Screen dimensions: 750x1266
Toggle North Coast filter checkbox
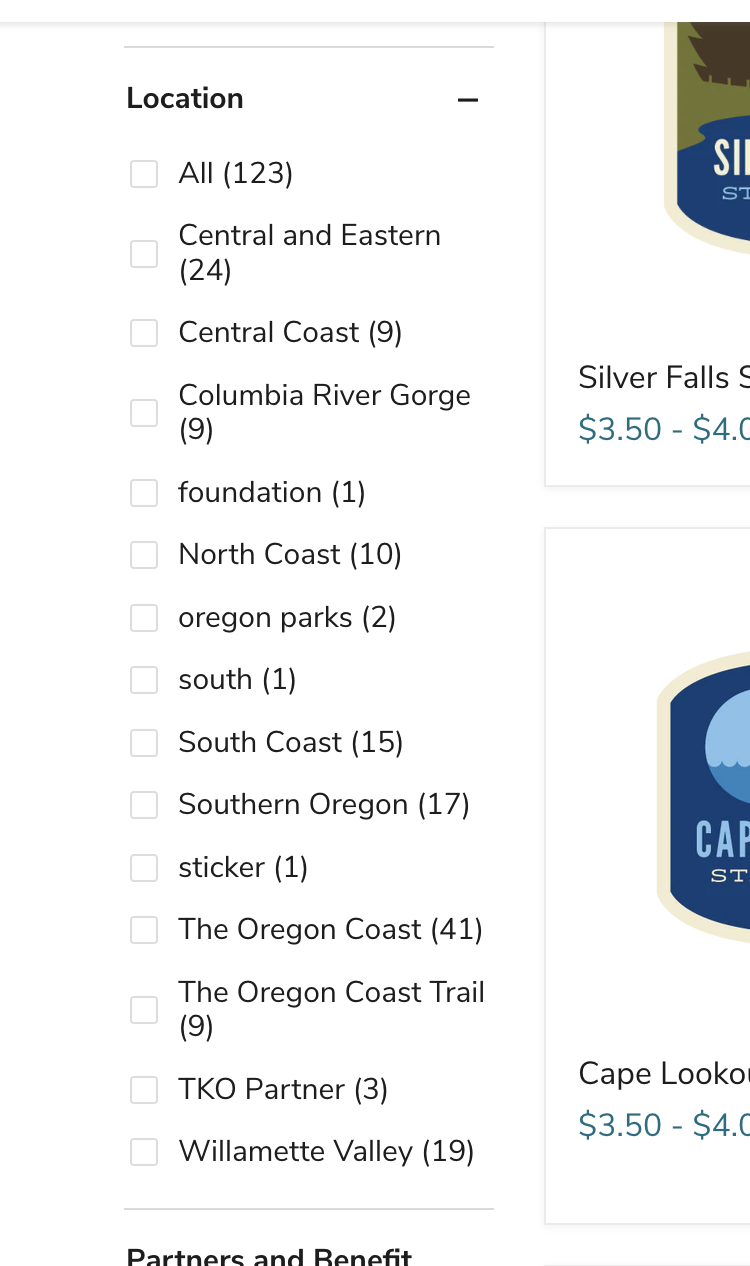[x=144, y=555]
